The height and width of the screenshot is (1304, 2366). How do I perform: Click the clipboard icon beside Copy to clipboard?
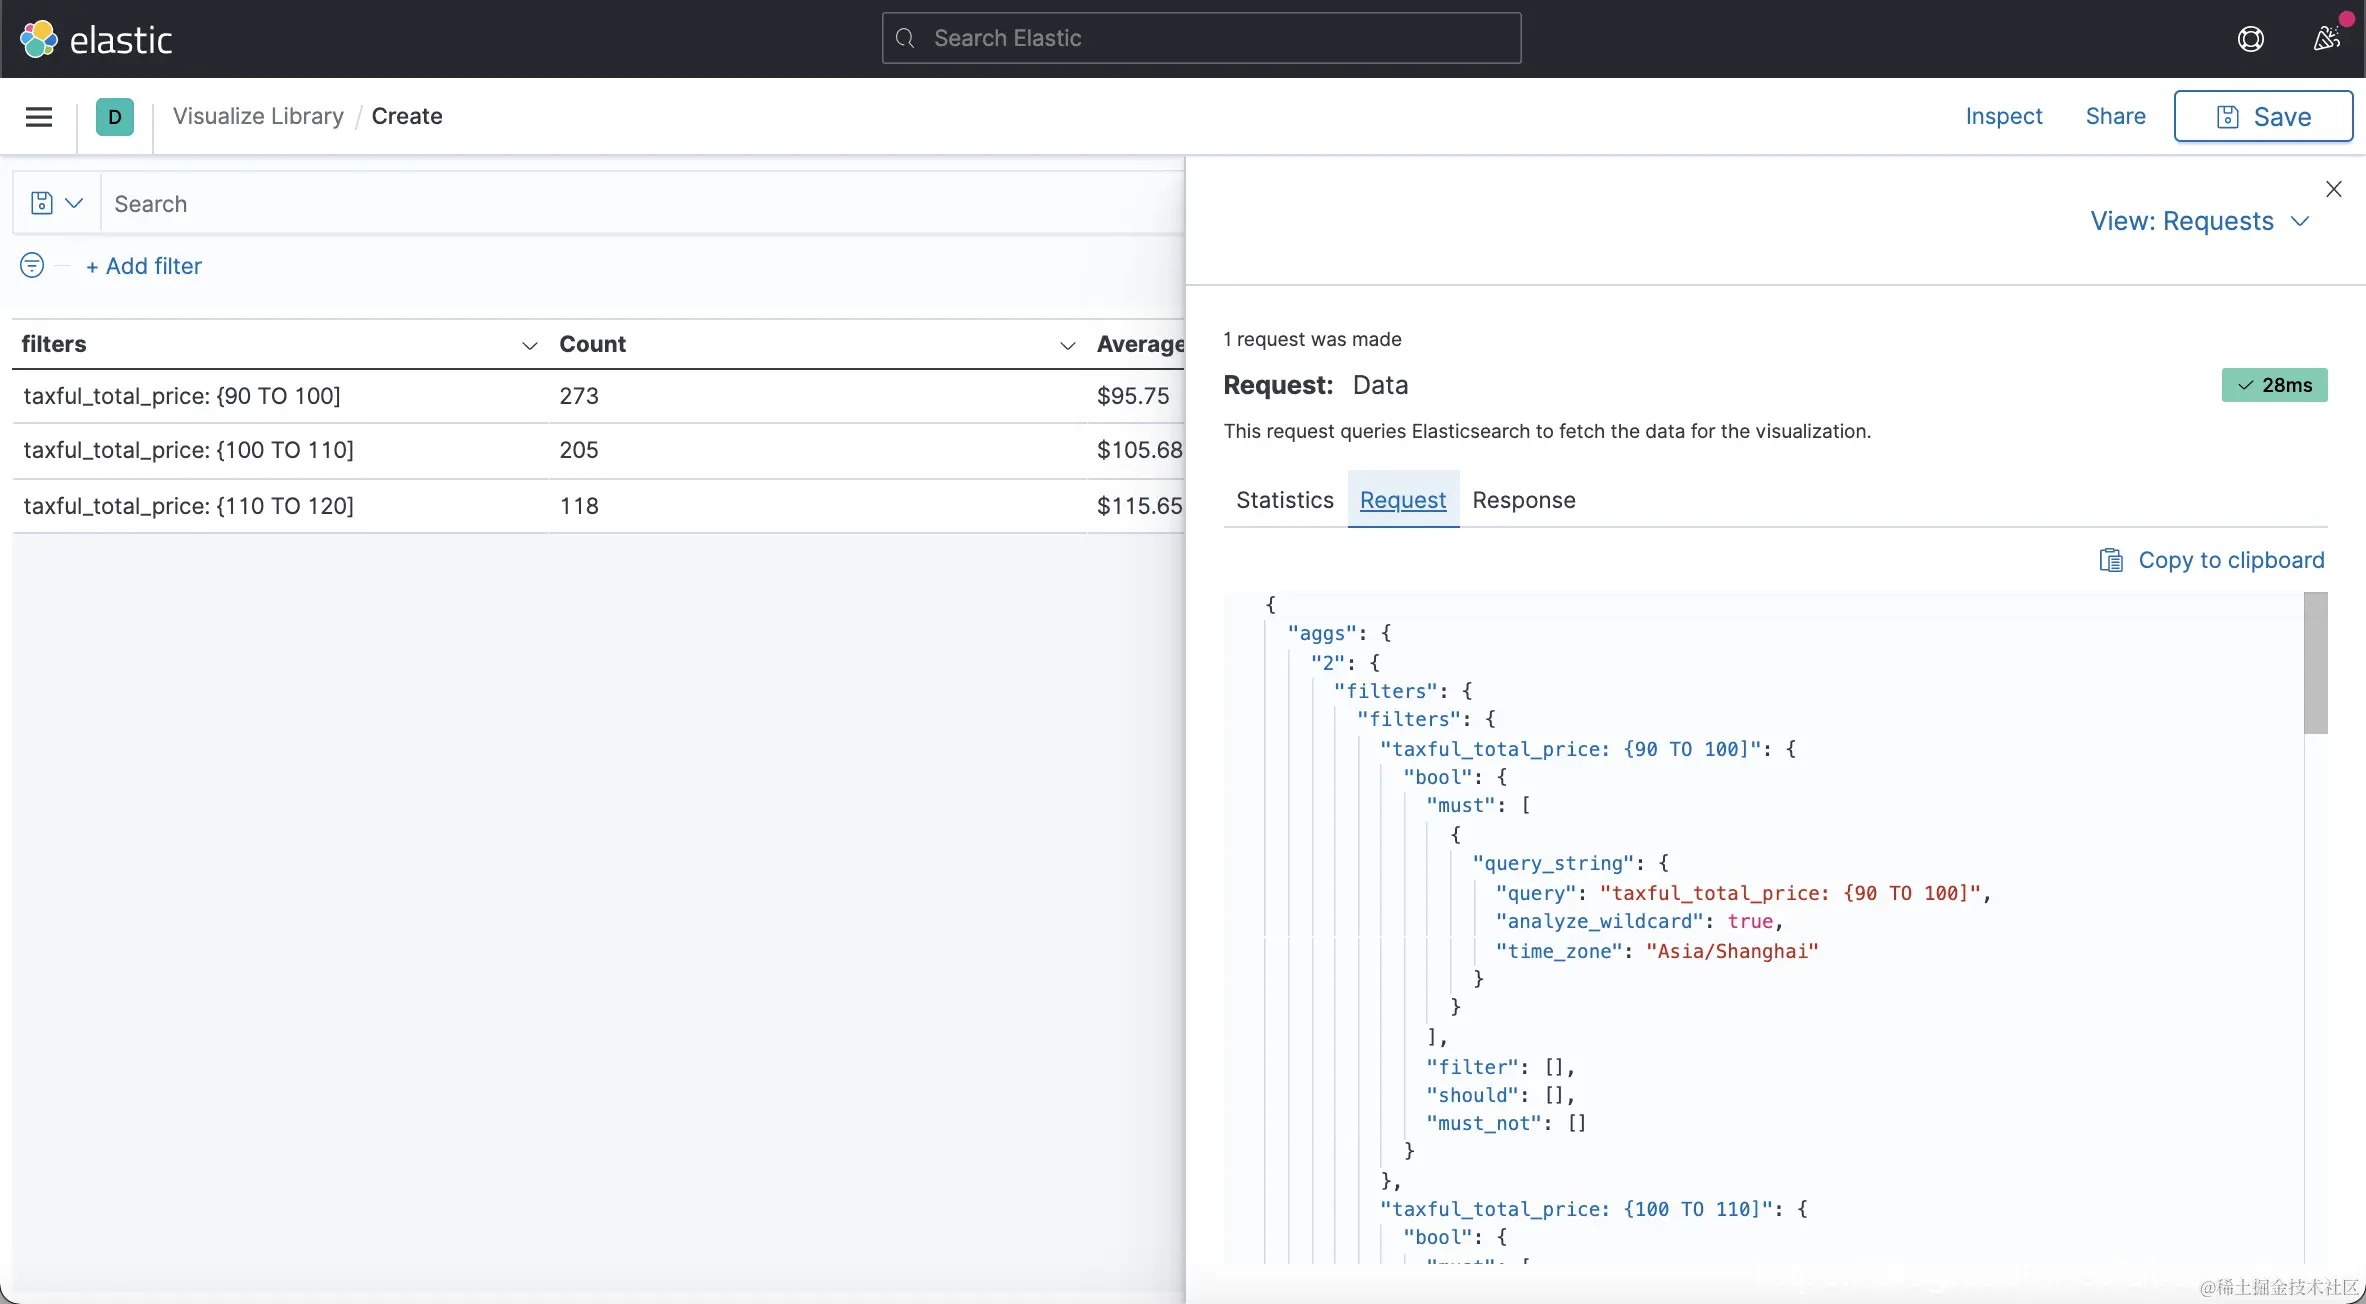(x=2110, y=560)
